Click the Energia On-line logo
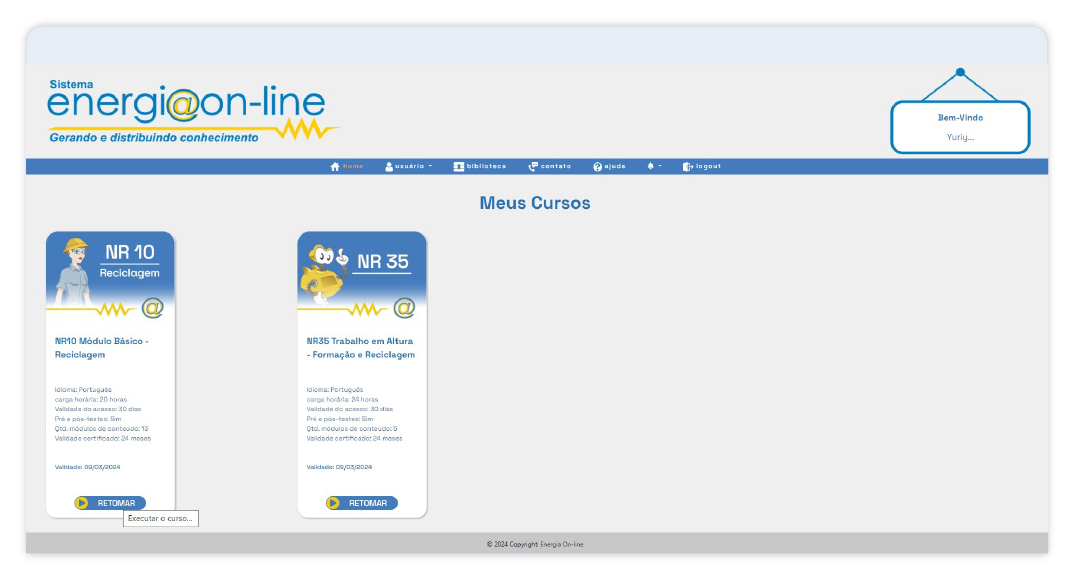Screen dimensions: 1074x580 pos(190,112)
